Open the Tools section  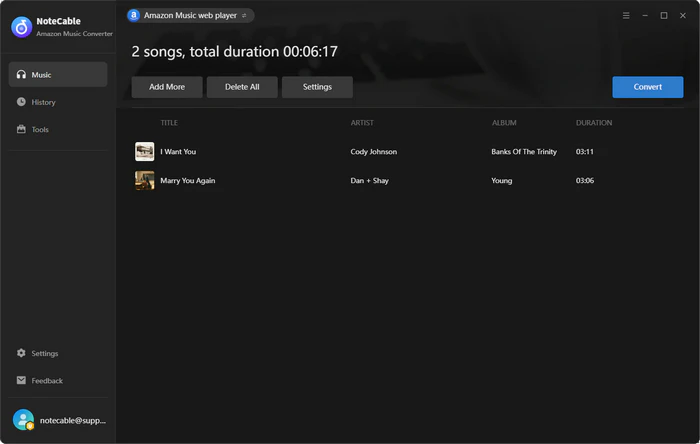pyautogui.click(x=58, y=129)
